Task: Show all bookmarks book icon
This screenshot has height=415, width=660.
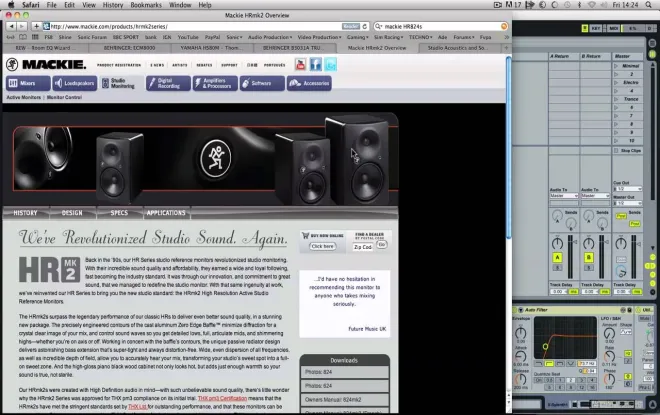Action: (x=23, y=37)
